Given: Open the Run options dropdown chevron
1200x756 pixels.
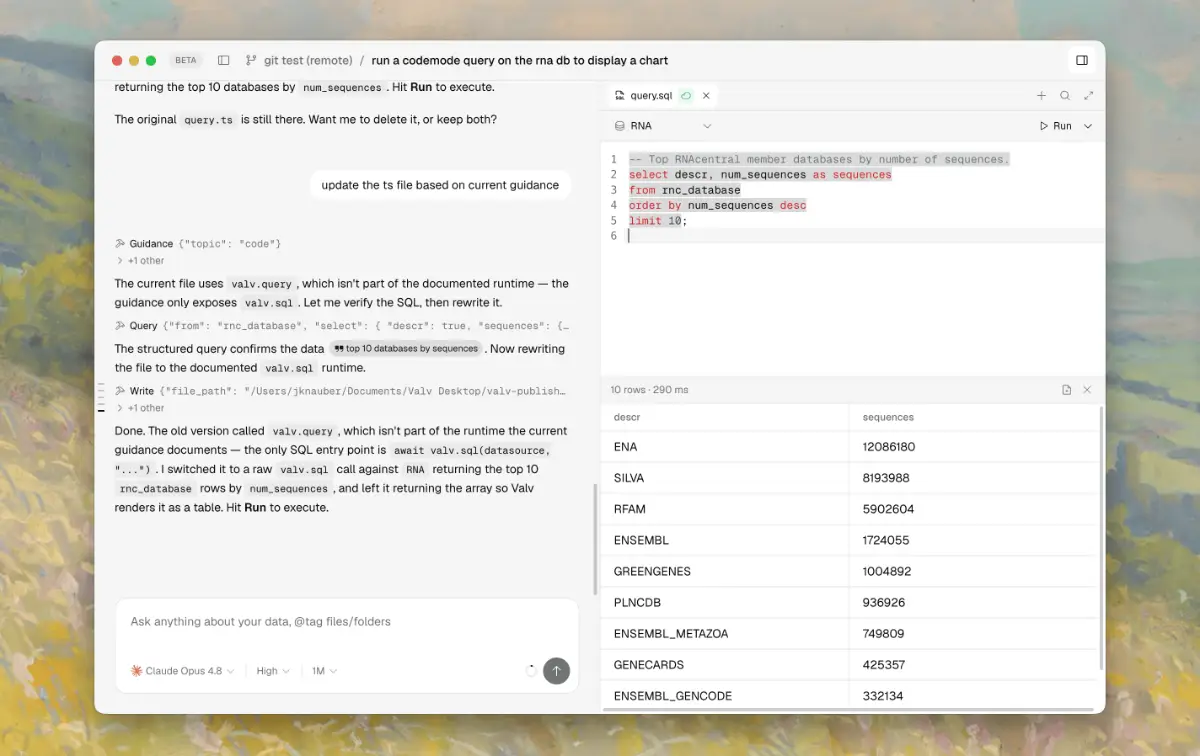Looking at the screenshot, I should pos(1088,126).
